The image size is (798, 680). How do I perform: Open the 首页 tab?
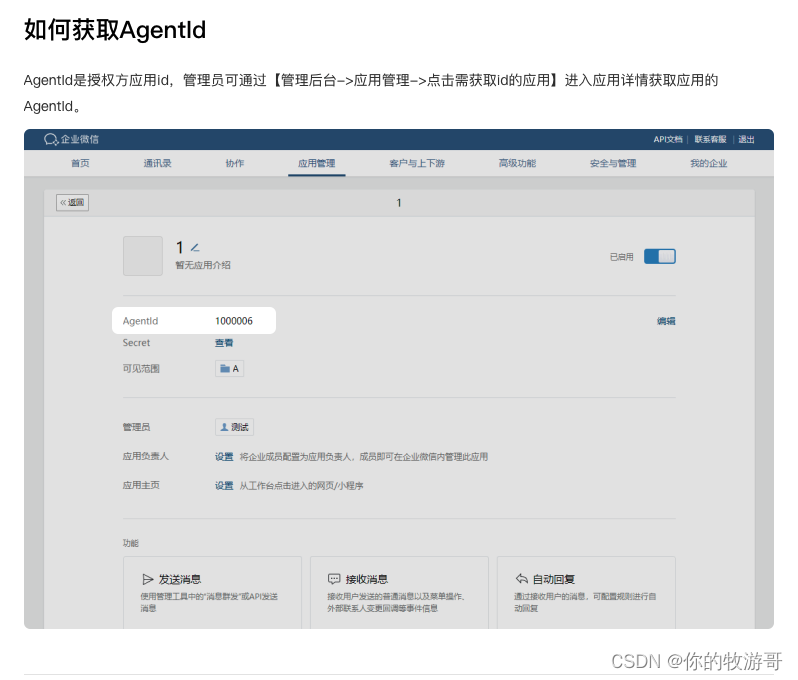coord(80,163)
